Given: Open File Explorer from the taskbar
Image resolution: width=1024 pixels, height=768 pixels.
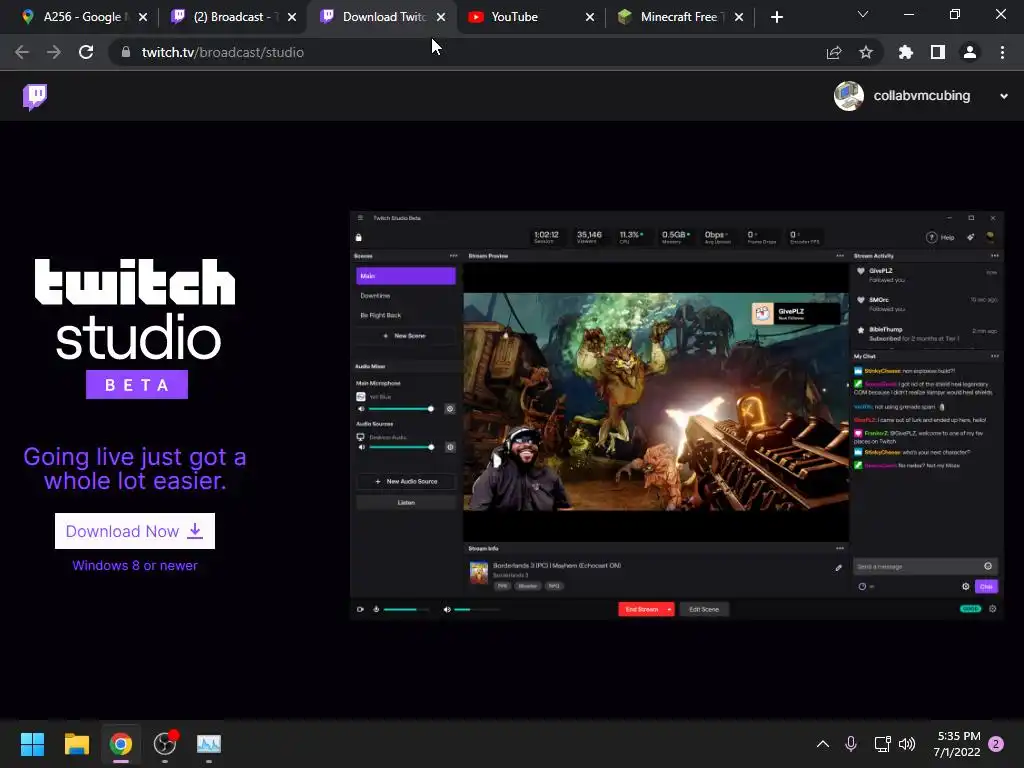Looking at the screenshot, I should click(x=76, y=744).
